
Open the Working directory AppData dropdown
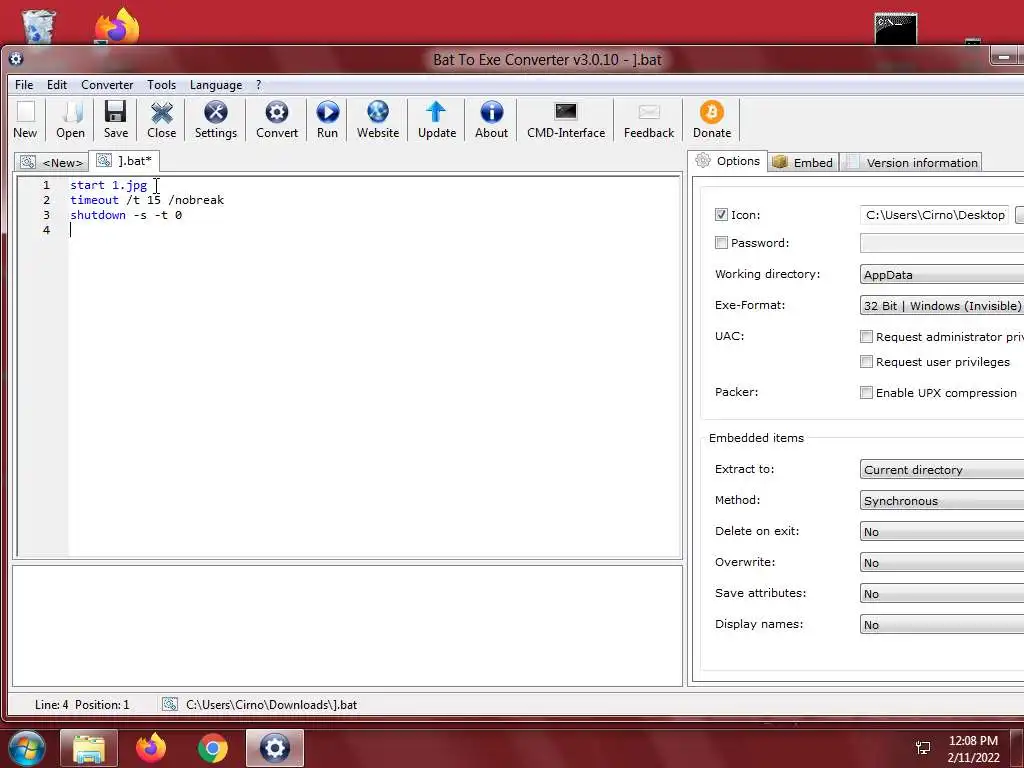point(942,274)
